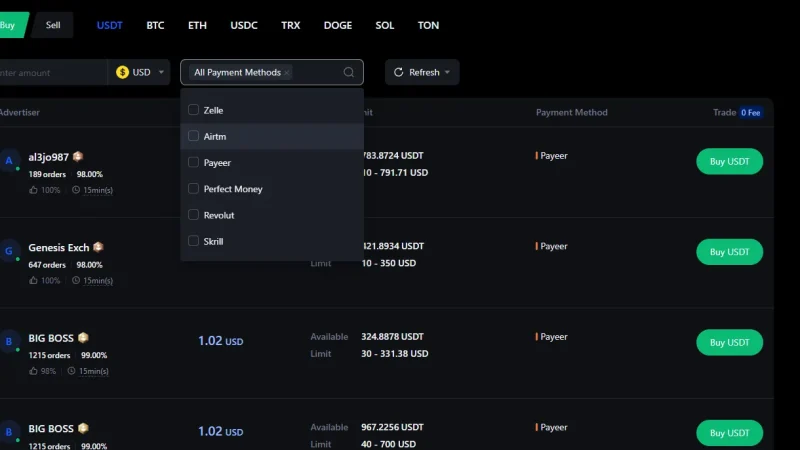The width and height of the screenshot is (800, 450).
Task: Buy USDT from Genesis Exch
Action: pyautogui.click(x=730, y=252)
